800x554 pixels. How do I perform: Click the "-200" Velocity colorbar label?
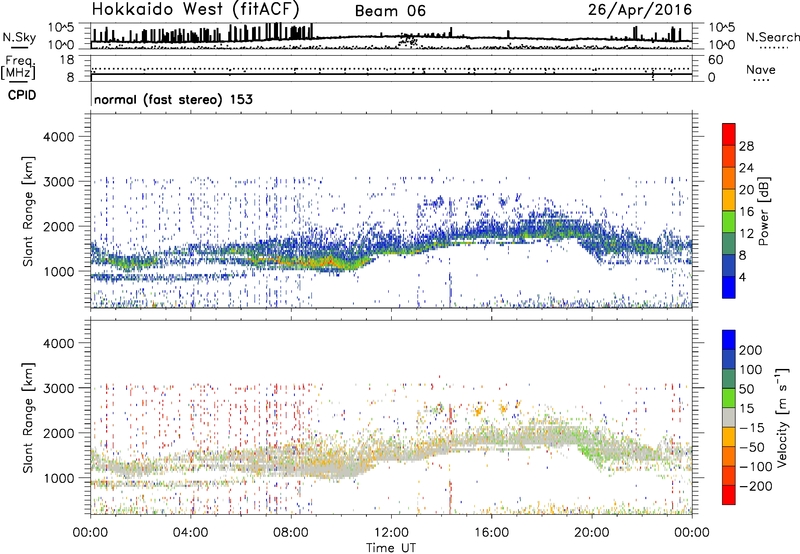point(756,486)
